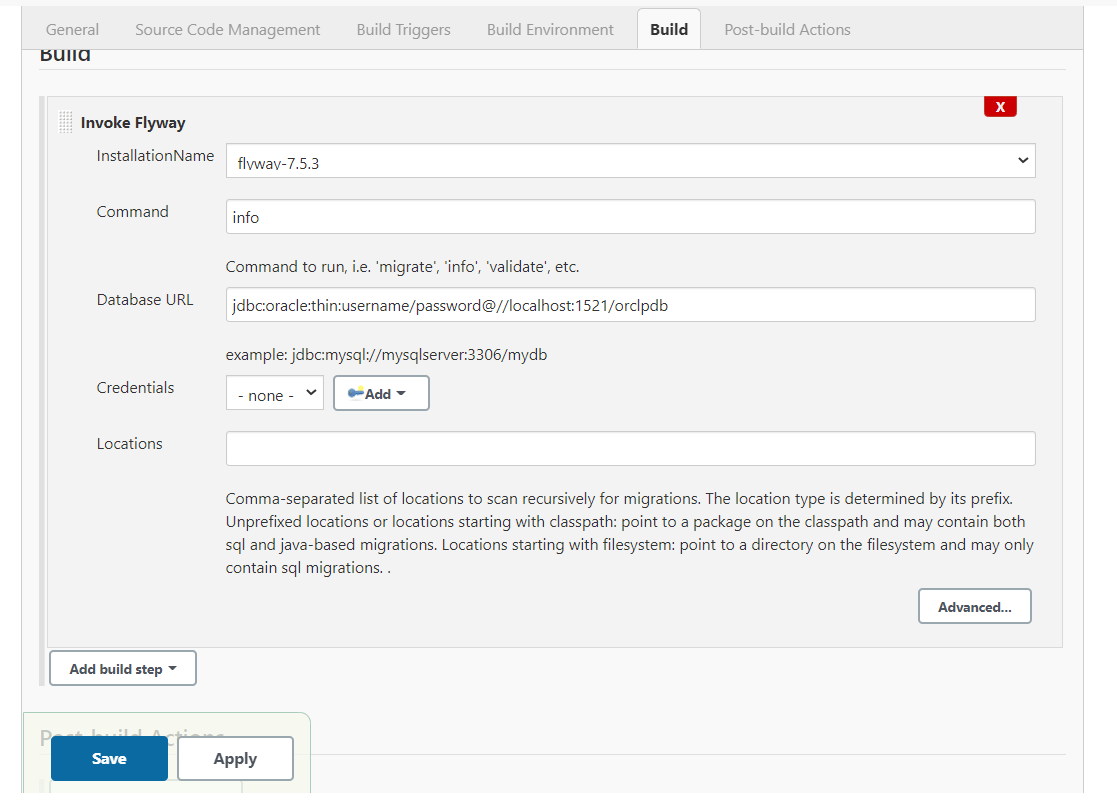Open the Credentials none dropdown

pos(274,392)
